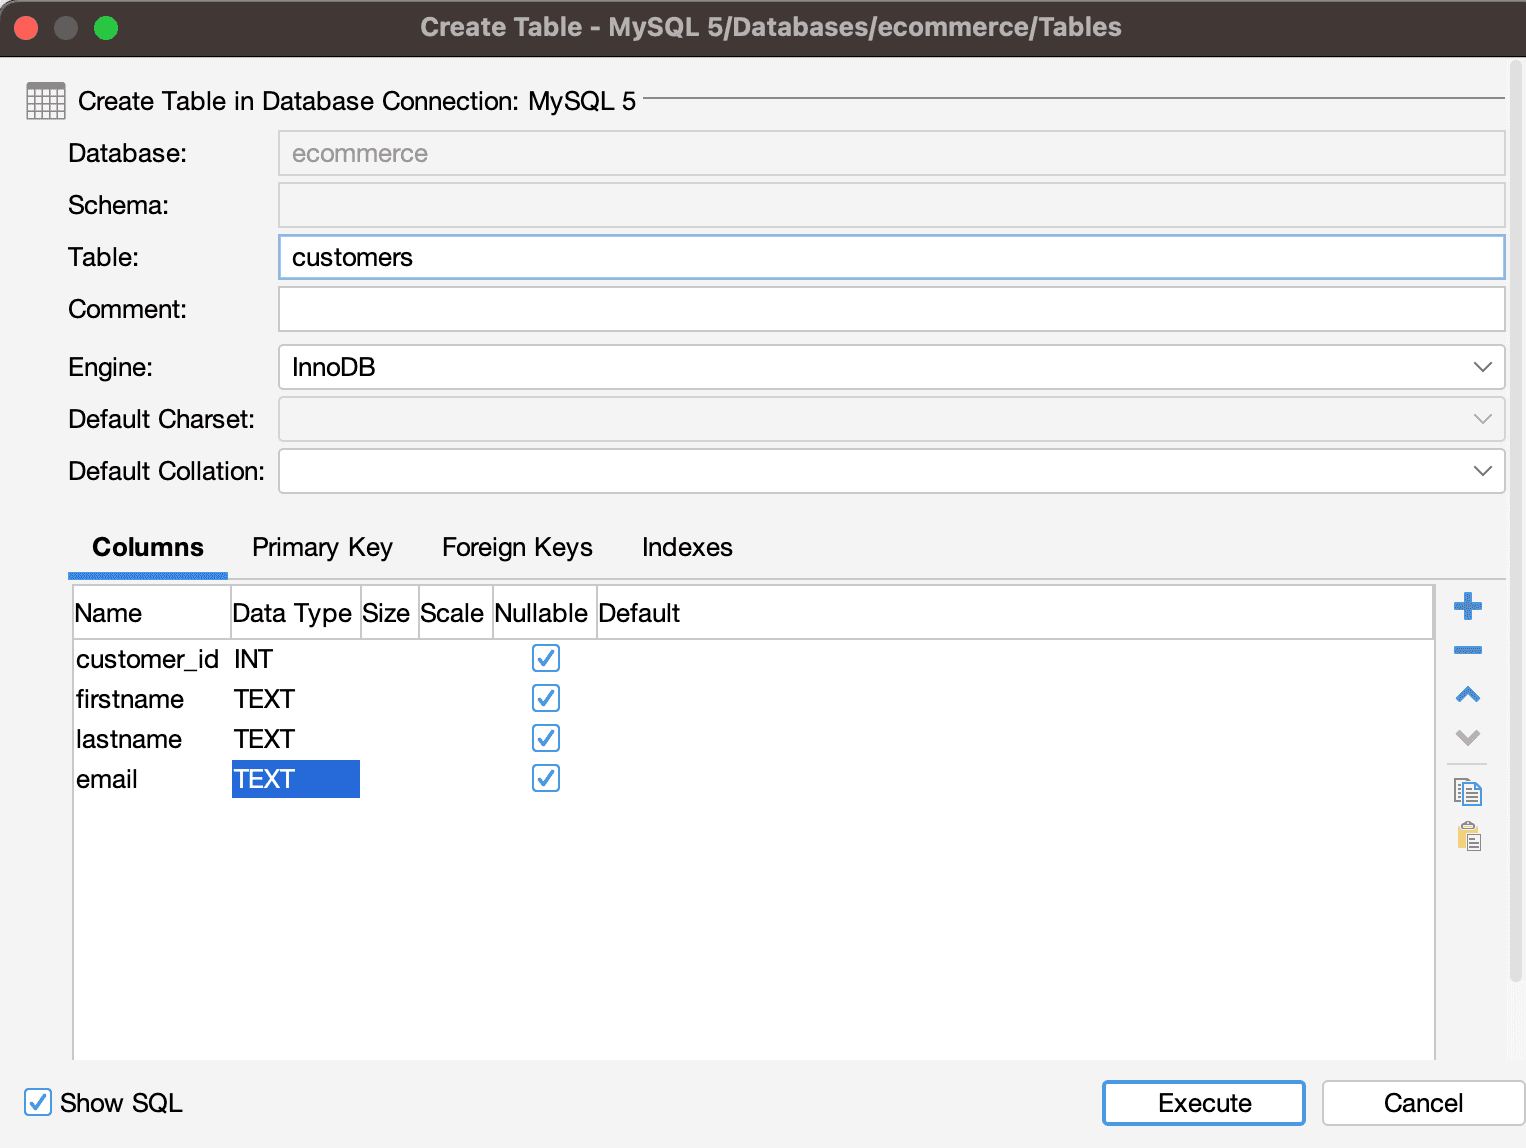
Task: Add a new column row
Action: (1468, 606)
